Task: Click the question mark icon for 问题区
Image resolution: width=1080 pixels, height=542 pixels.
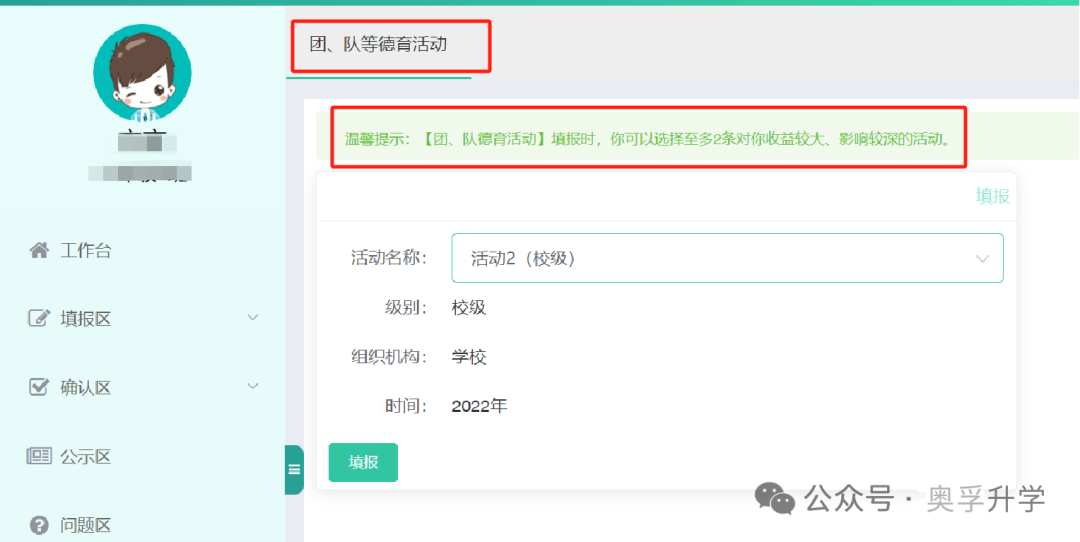Action: (39, 524)
